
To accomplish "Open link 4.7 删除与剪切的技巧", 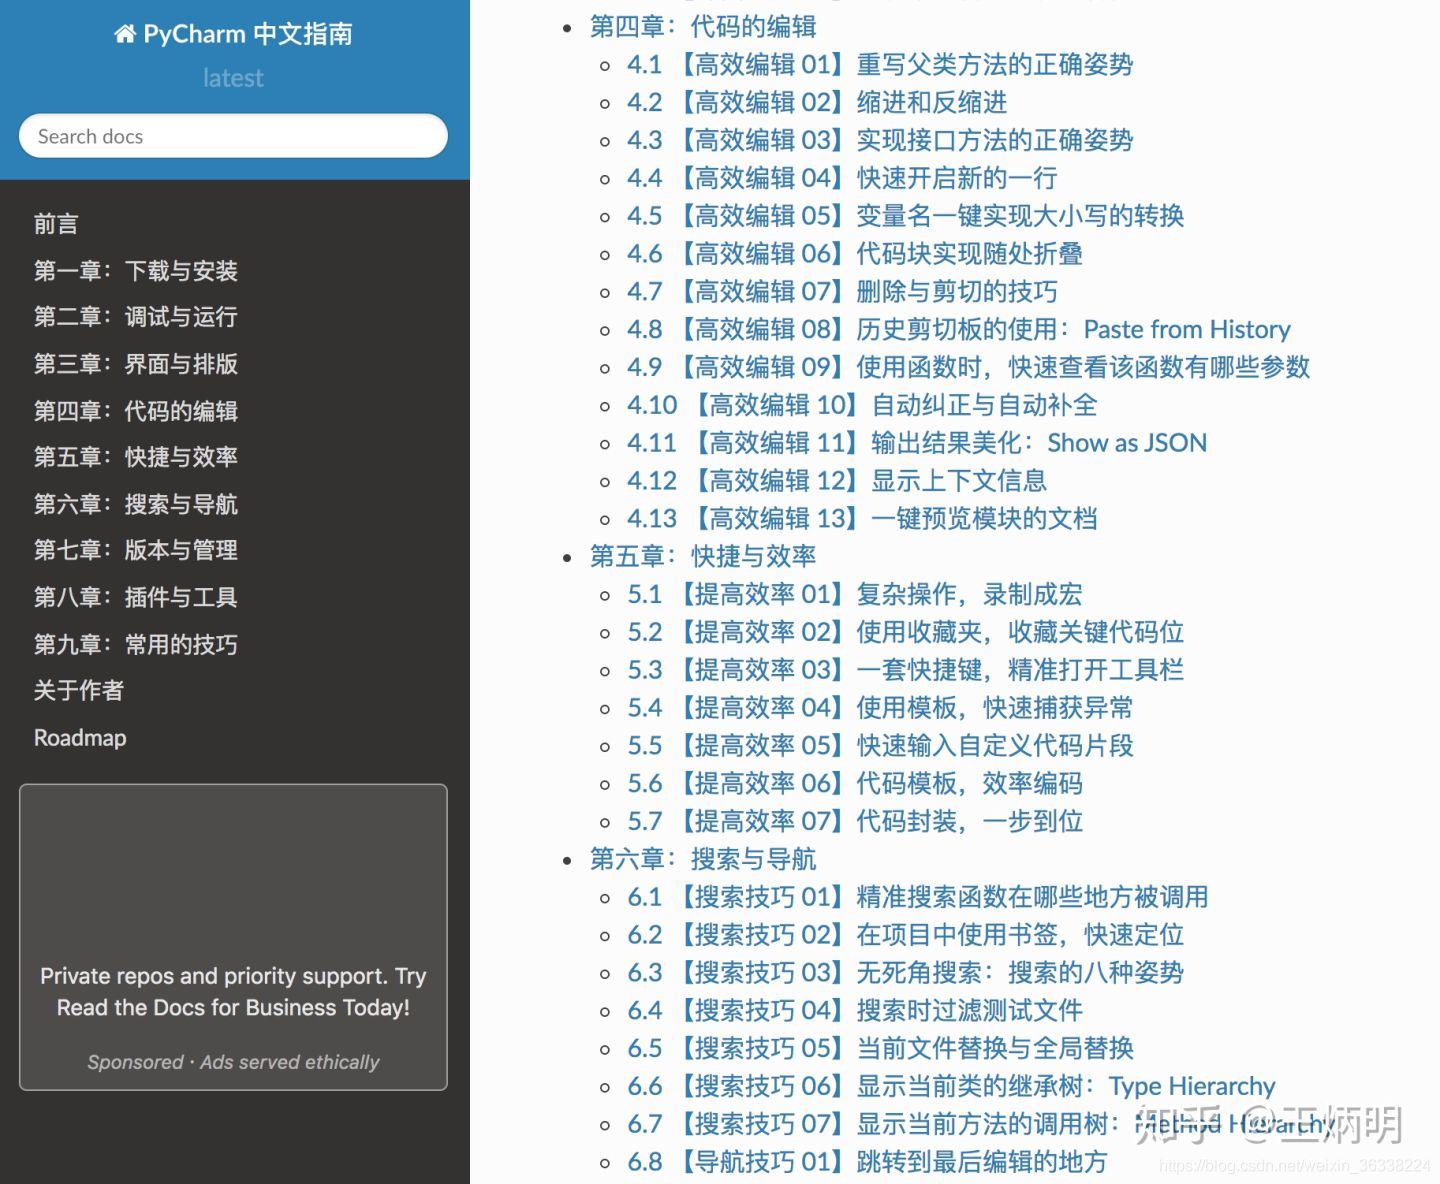I will tap(842, 292).
